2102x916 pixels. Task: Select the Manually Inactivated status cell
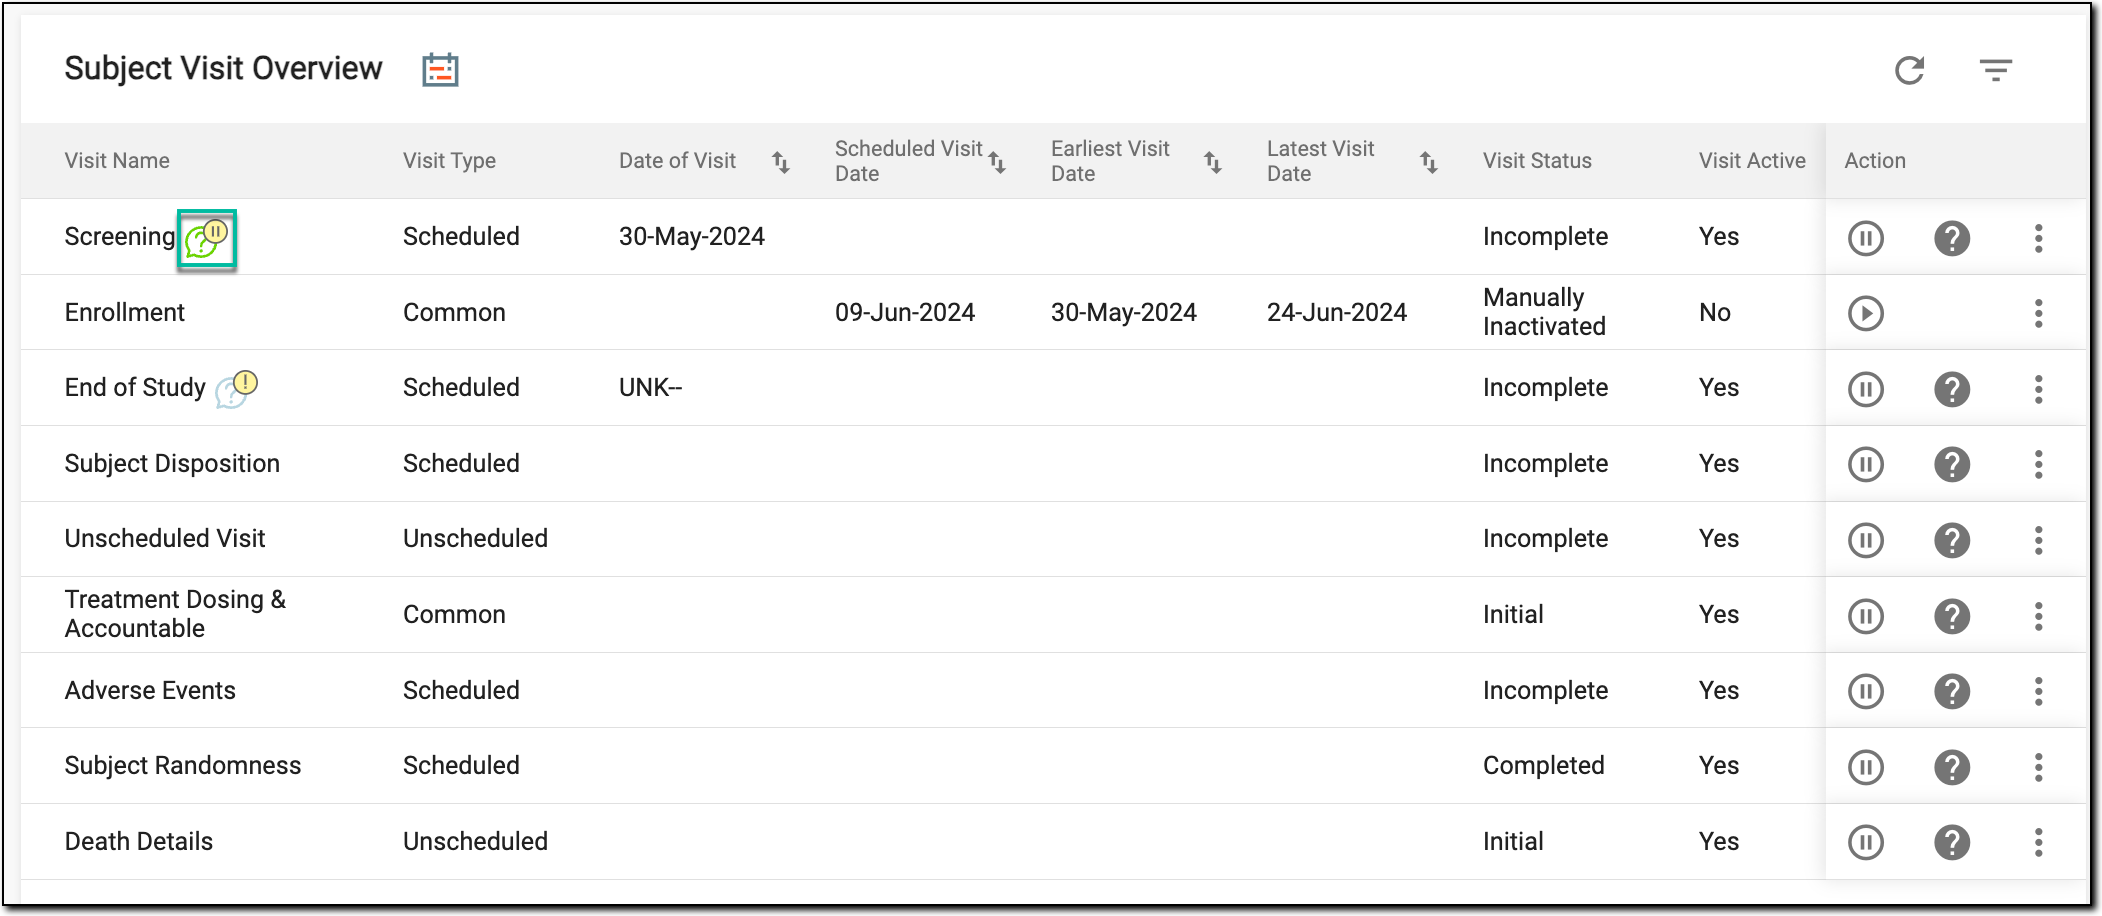[1545, 312]
